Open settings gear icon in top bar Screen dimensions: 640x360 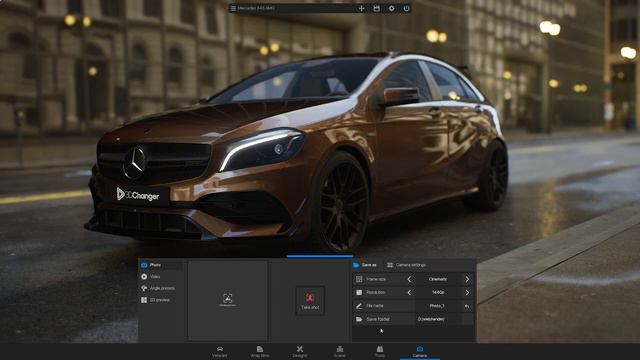[x=391, y=8]
